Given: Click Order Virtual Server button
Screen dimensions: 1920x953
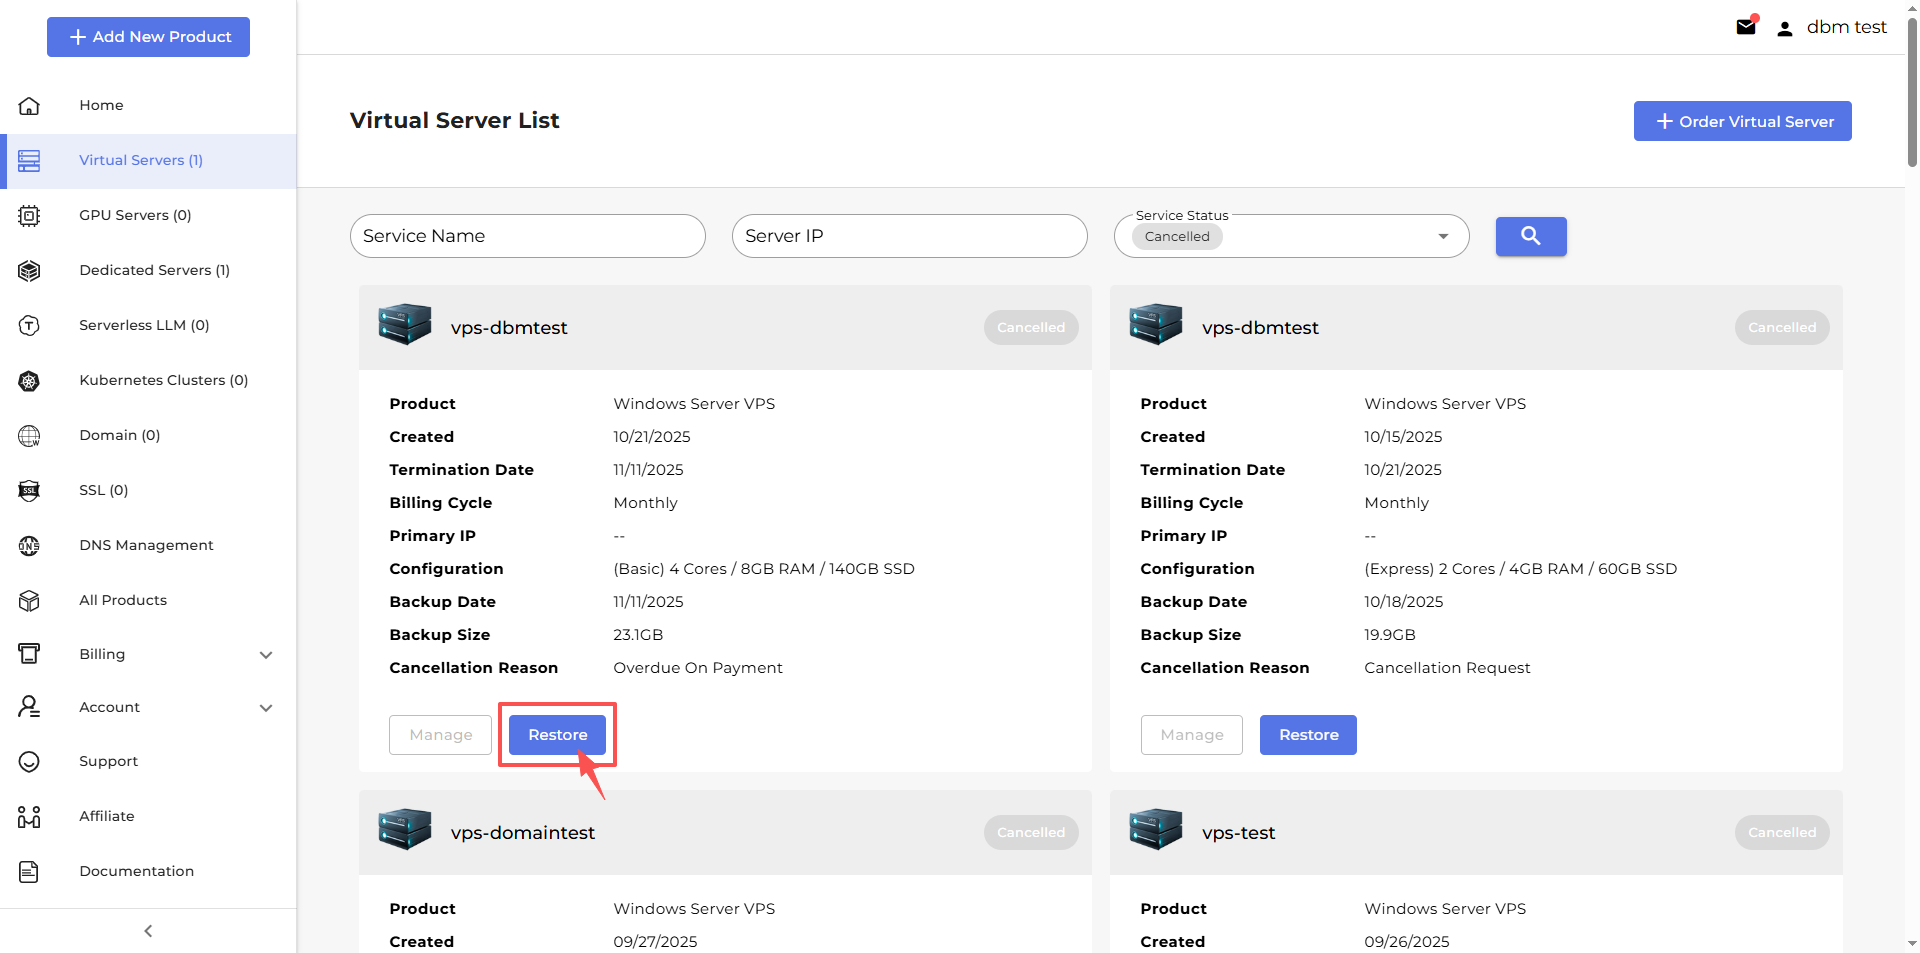Looking at the screenshot, I should click(x=1742, y=121).
